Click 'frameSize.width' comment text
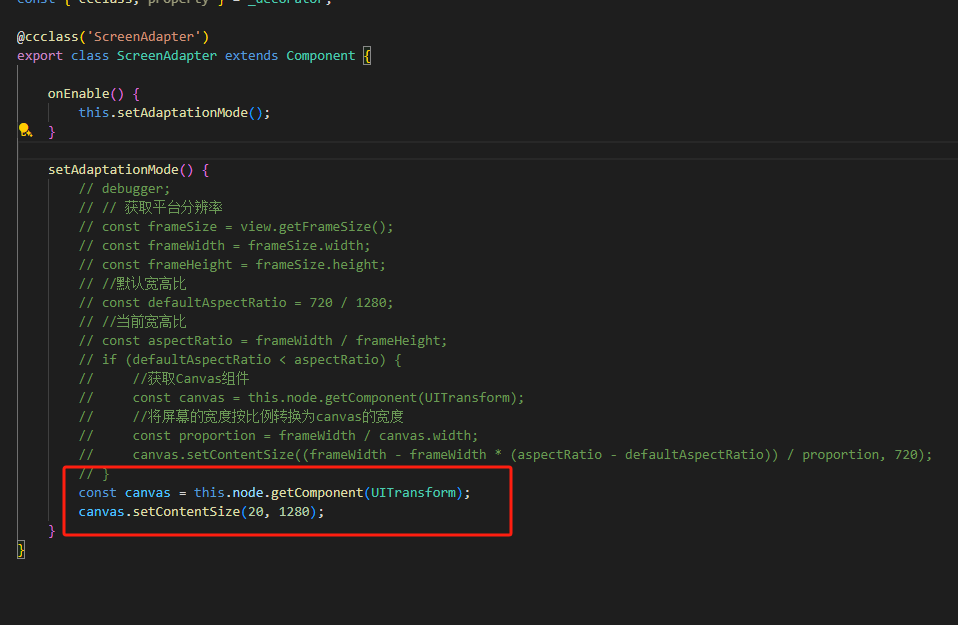 [x=305, y=245]
